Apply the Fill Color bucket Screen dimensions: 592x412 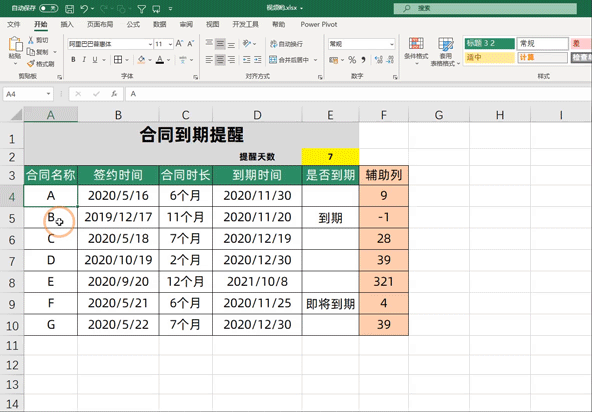tap(142, 60)
